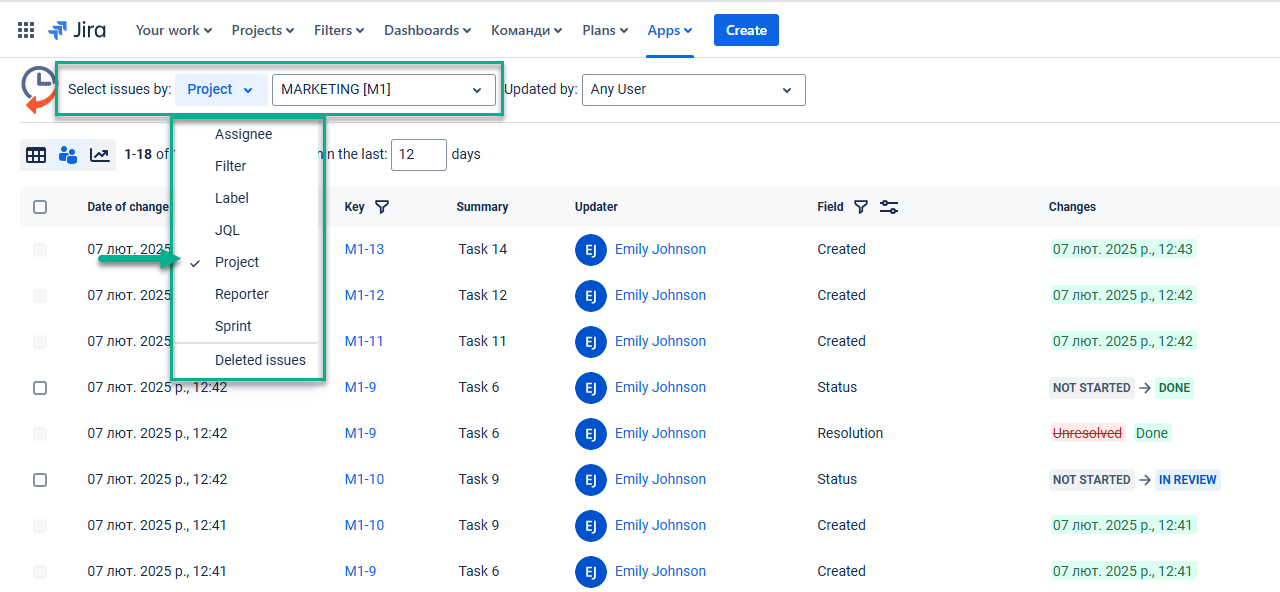This screenshot has height=592, width=1280.
Task: Click filter icon next to Key column
Action: pos(381,207)
